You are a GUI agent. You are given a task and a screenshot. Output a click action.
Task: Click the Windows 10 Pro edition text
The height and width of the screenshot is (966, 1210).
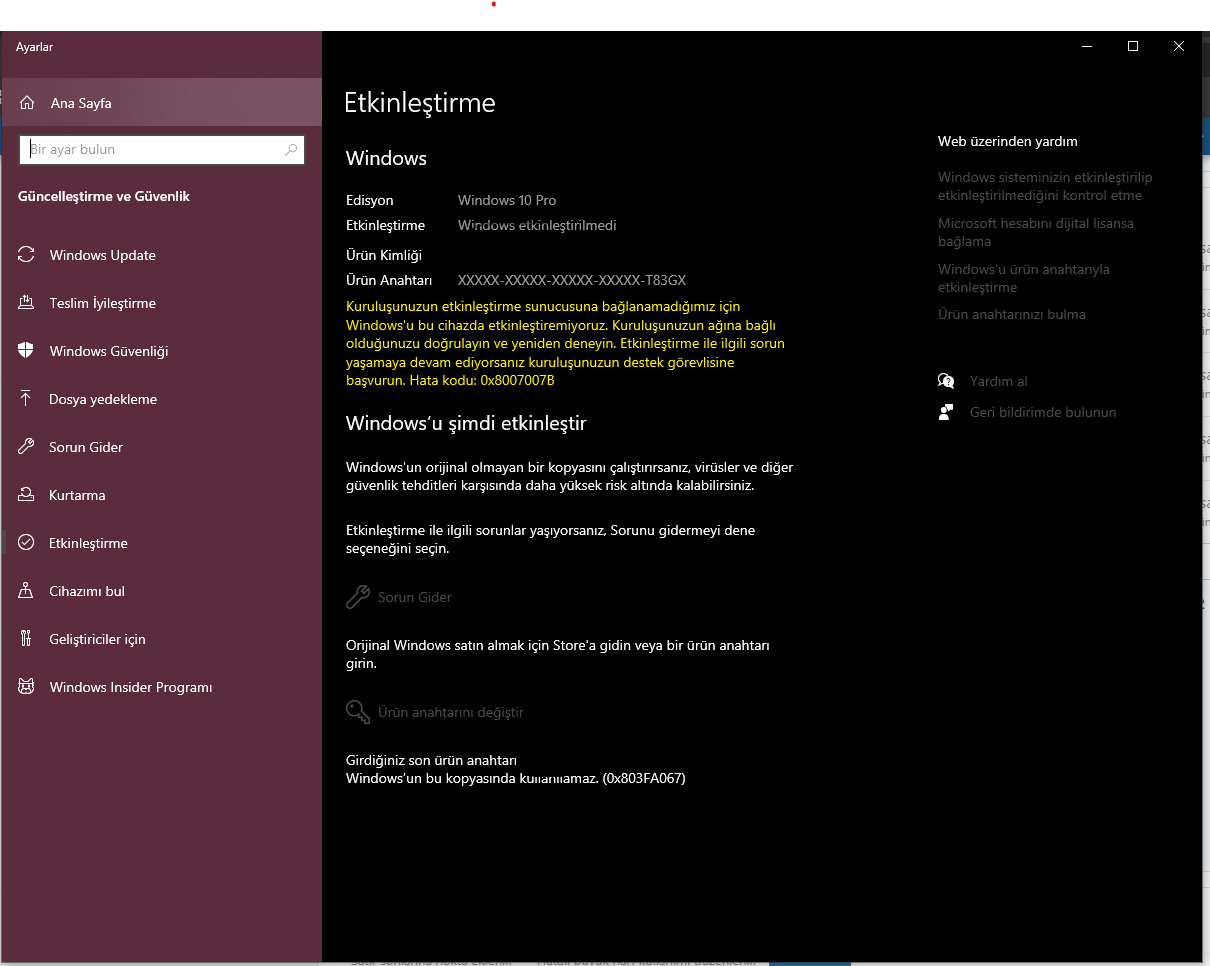[507, 200]
